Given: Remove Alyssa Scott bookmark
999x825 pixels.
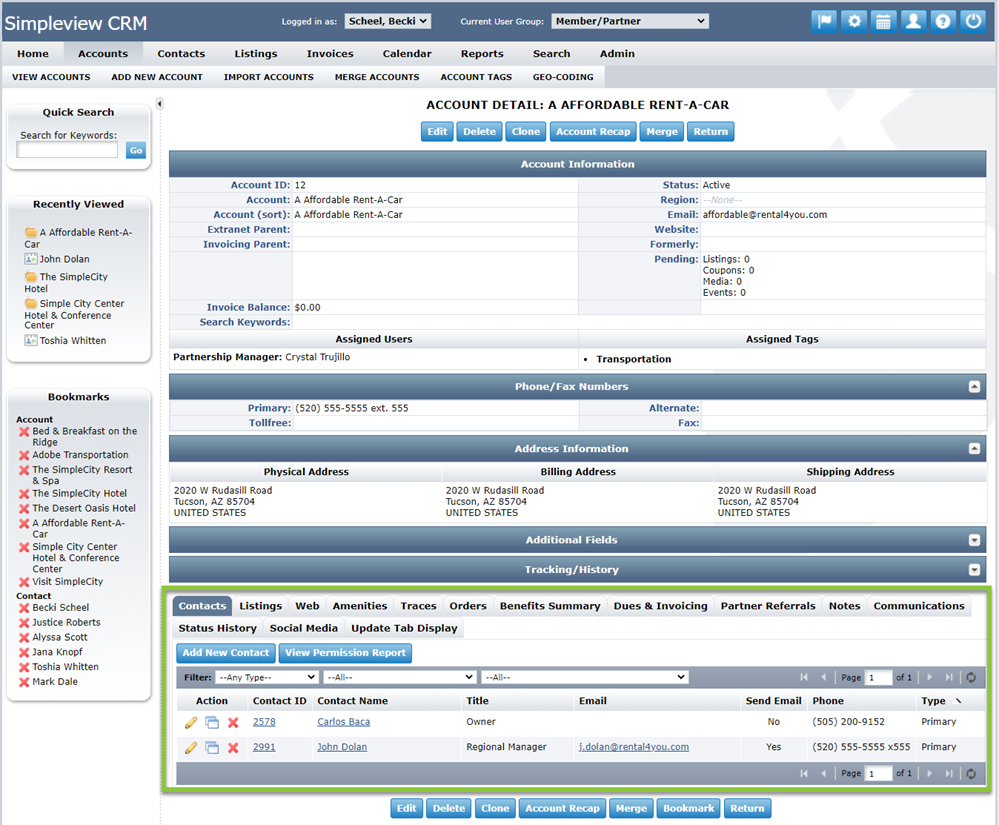Looking at the screenshot, I should 24,638.
